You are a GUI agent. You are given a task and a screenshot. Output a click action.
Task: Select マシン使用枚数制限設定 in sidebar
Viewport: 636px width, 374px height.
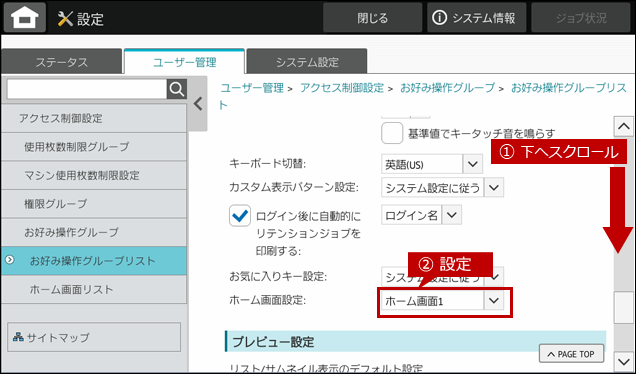coord(94,175)
